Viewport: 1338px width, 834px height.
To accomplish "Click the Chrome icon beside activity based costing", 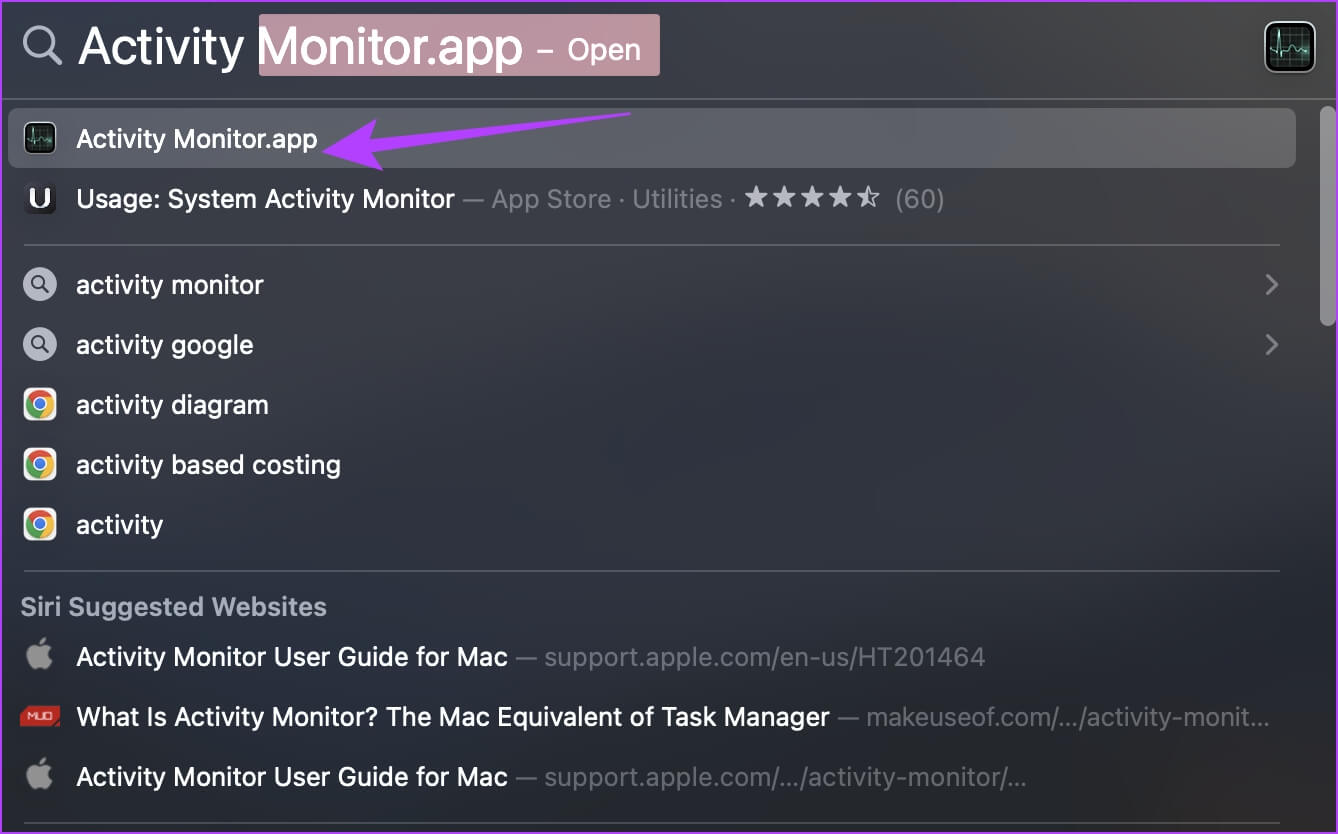I will click(40, 465).
